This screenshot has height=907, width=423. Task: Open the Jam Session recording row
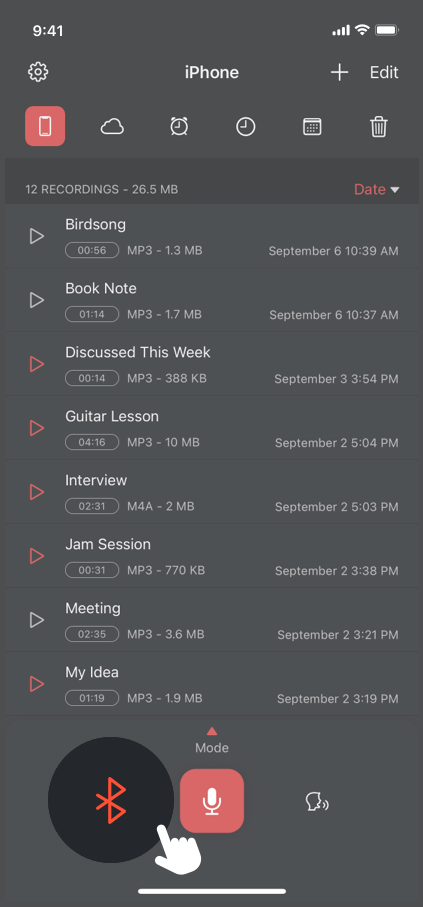click(212, 556)
